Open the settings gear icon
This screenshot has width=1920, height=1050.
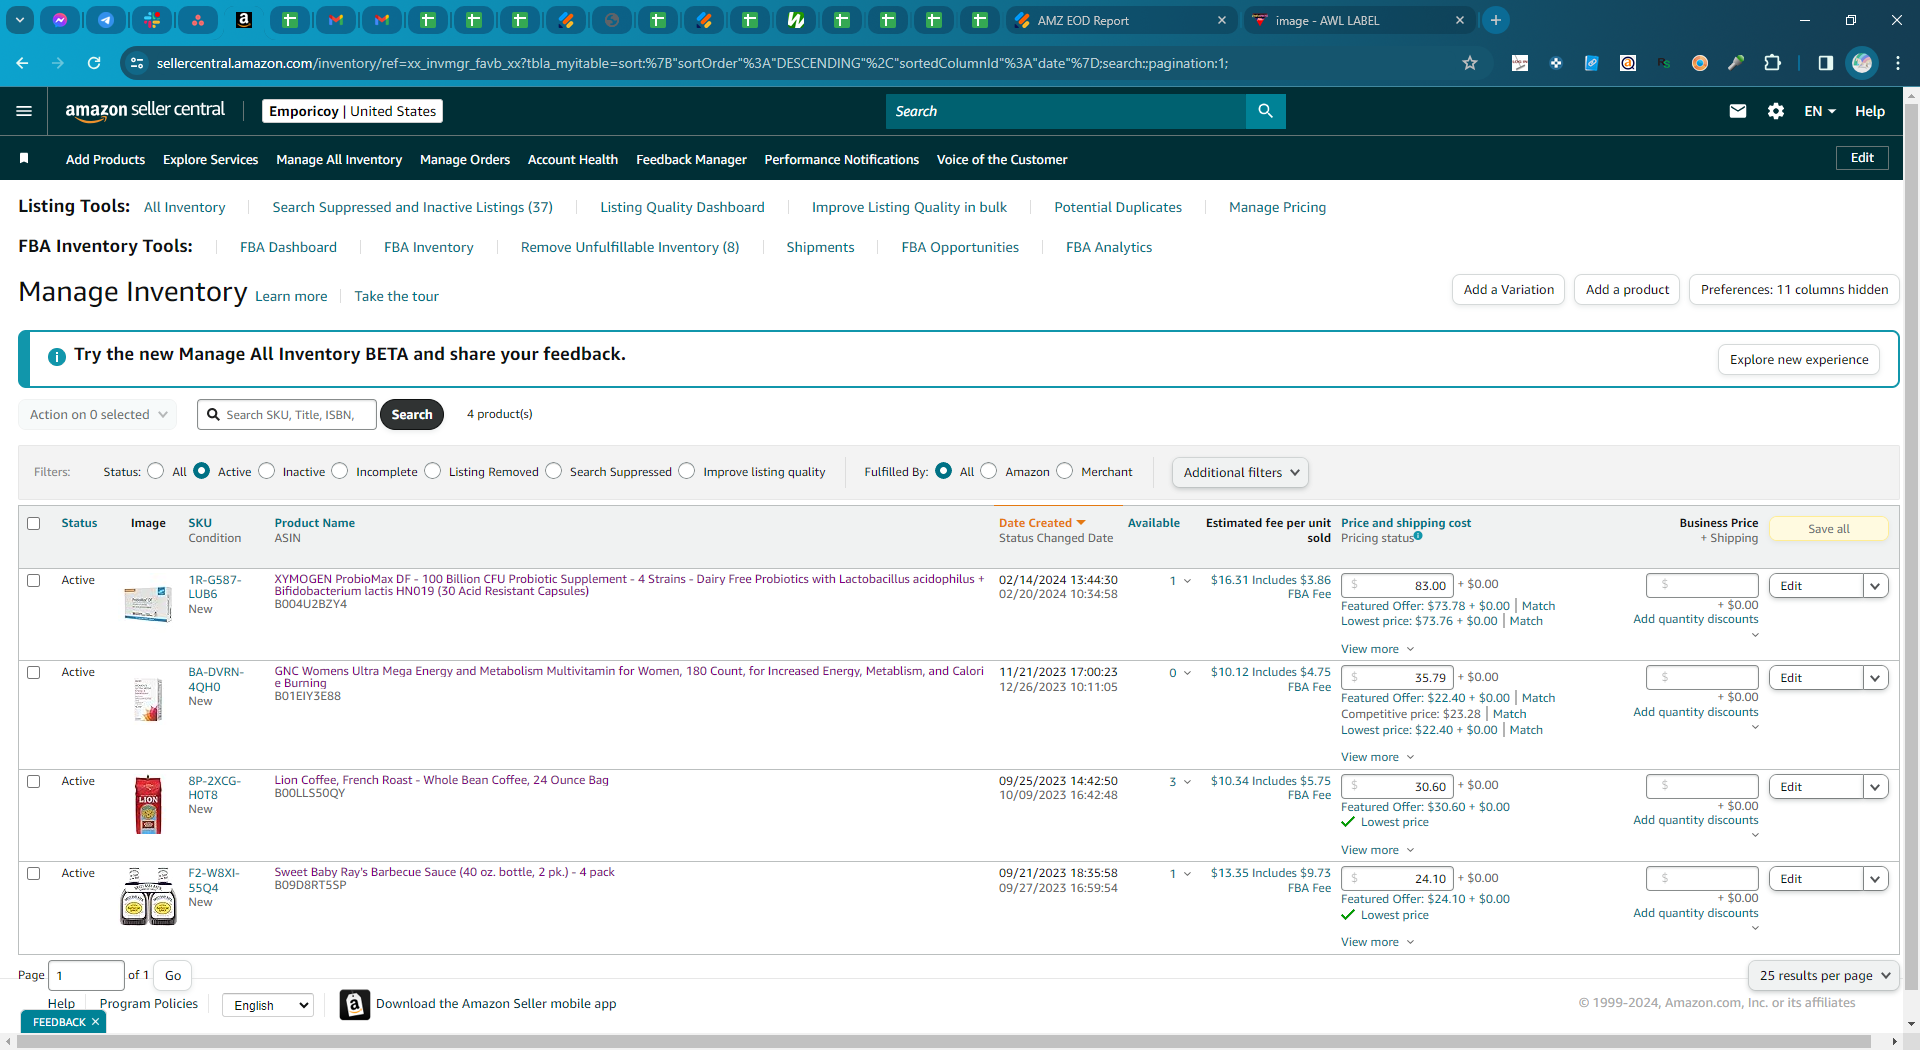(1776, 111)
